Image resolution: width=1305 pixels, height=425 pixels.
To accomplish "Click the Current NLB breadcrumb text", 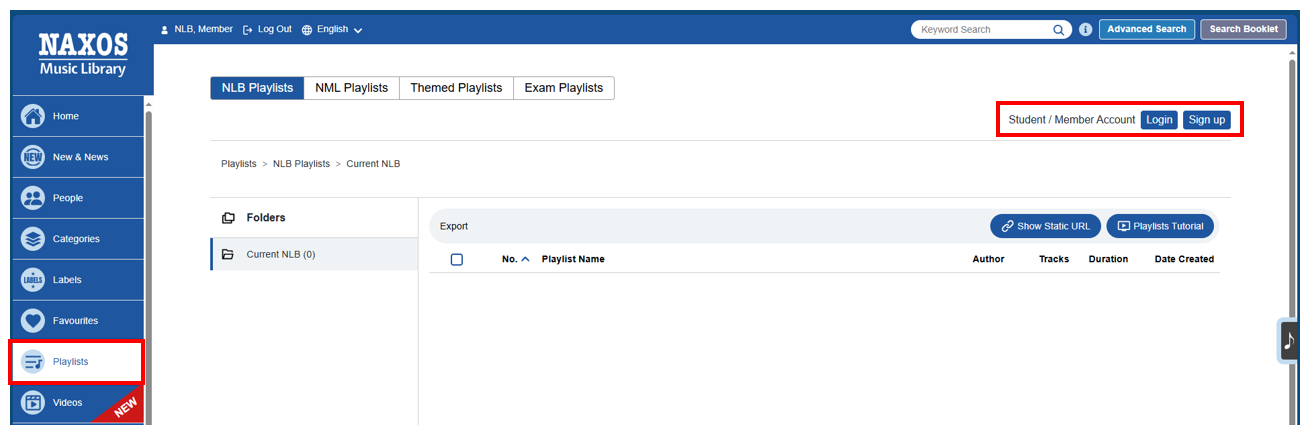I will (373, 163).
